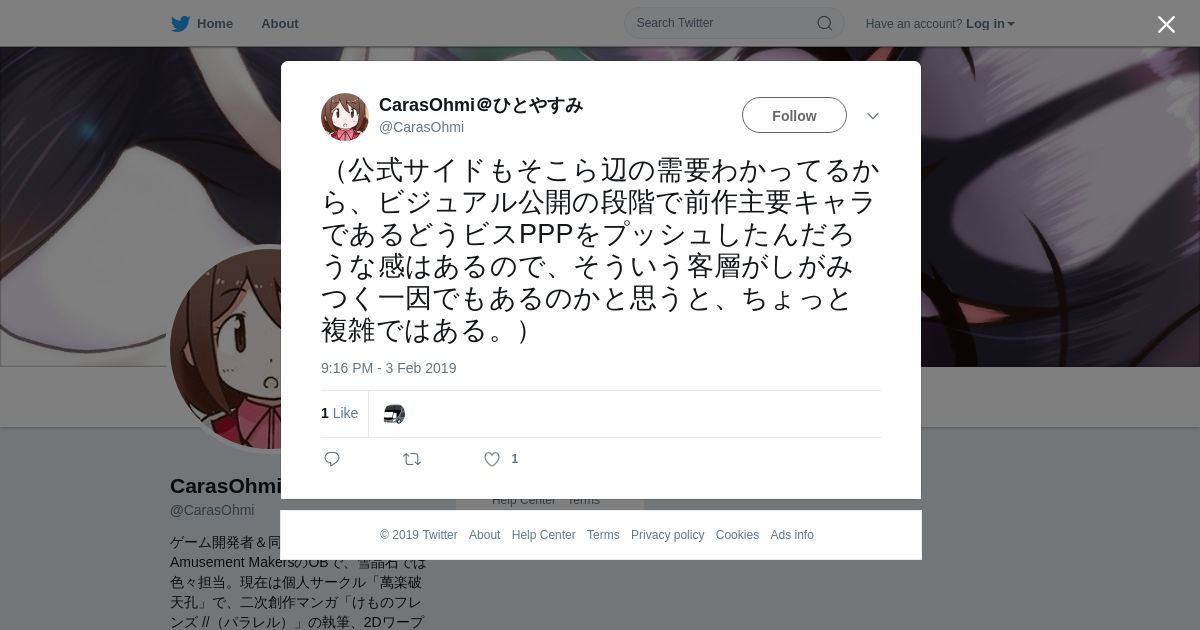Click the Twitter bird Home icon
Viewport: 1200px width, 630px height.
point(180,24)
